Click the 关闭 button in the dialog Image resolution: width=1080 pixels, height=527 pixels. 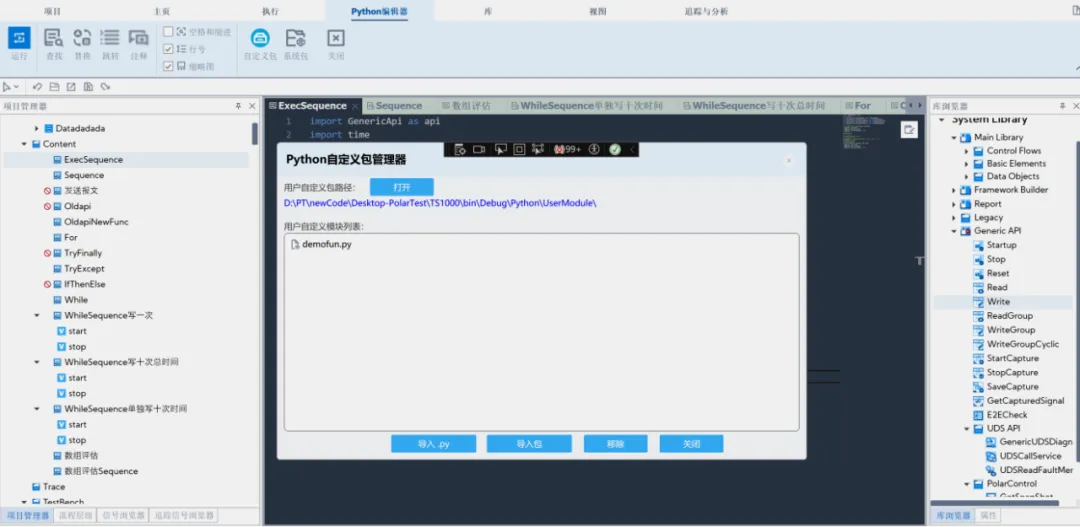(x=692, y=444)
